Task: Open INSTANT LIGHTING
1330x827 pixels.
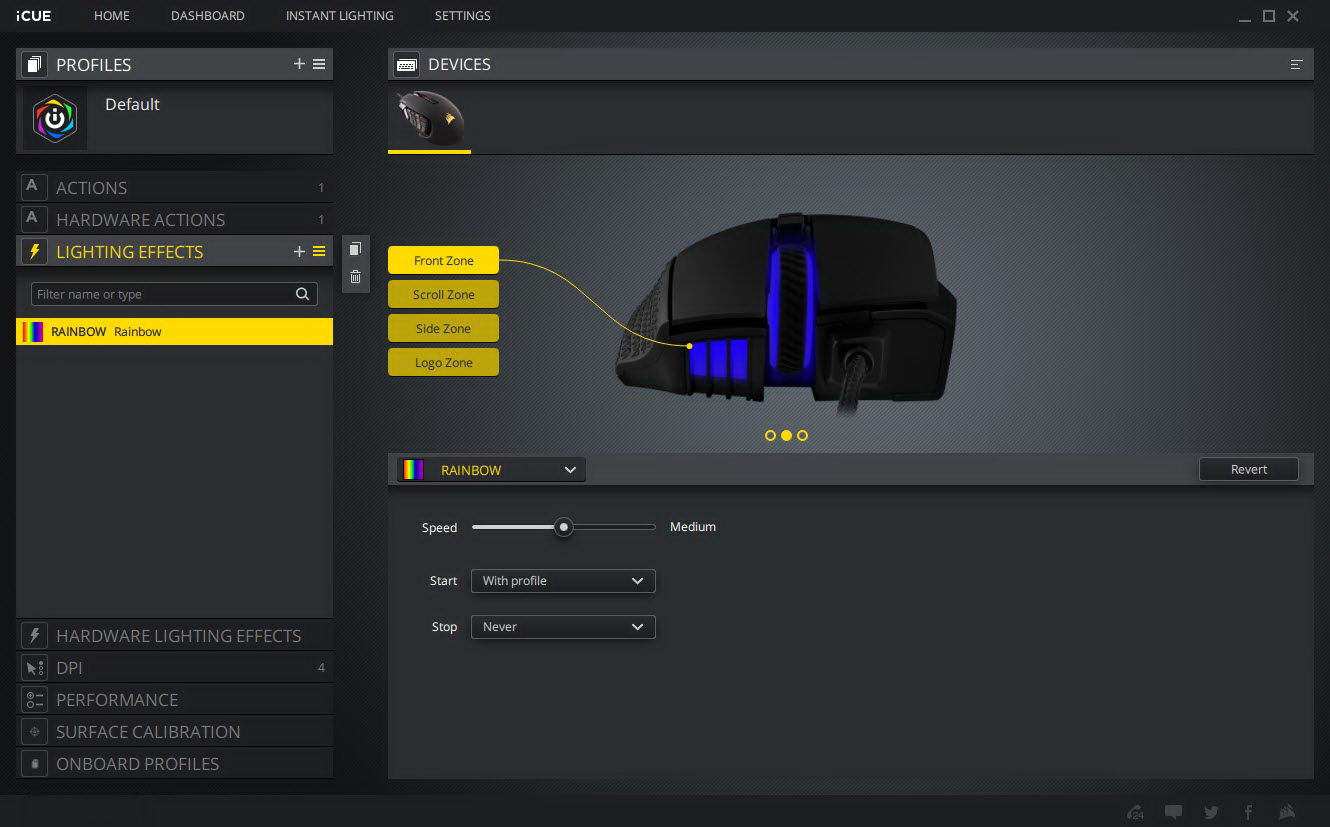Action: [339, 16]
